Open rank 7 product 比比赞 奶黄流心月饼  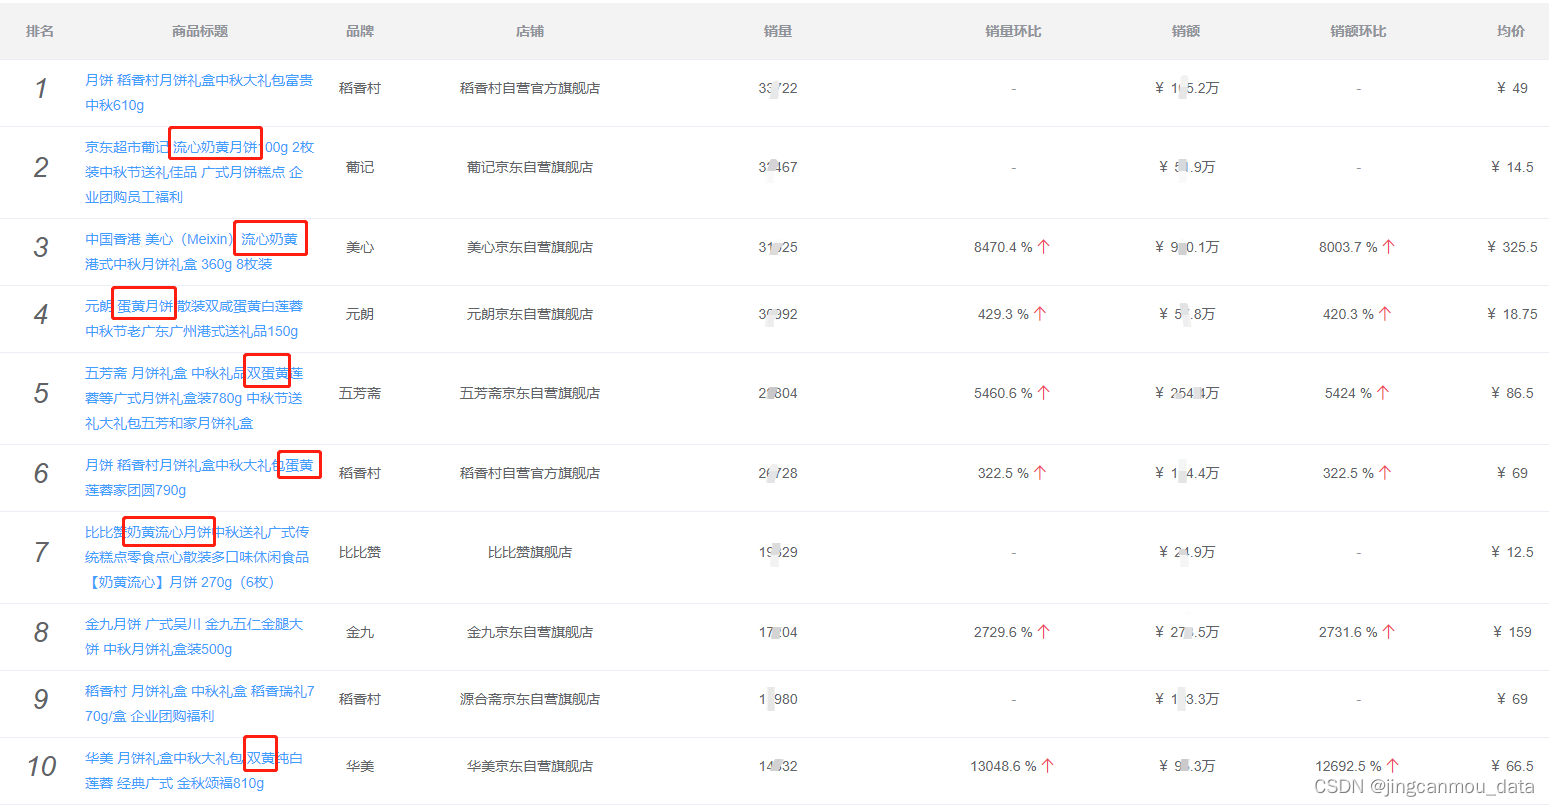pyautogui.click(x=197, y=557)
